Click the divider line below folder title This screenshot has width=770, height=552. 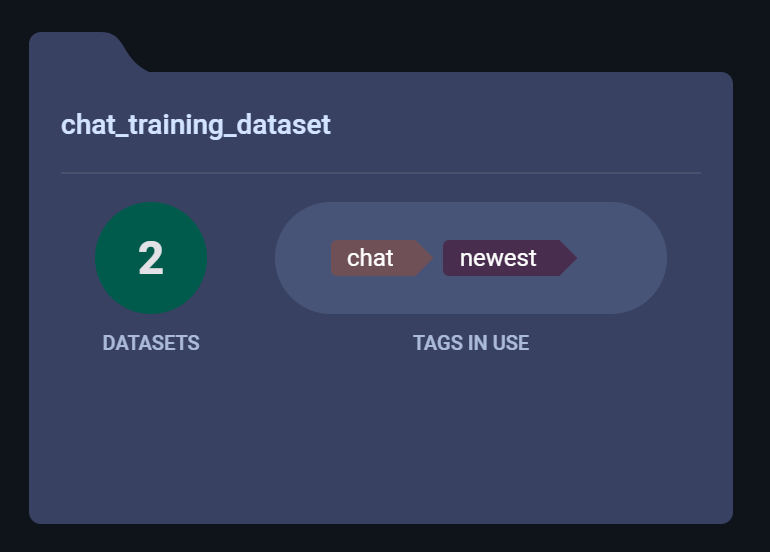click(381, 173)
